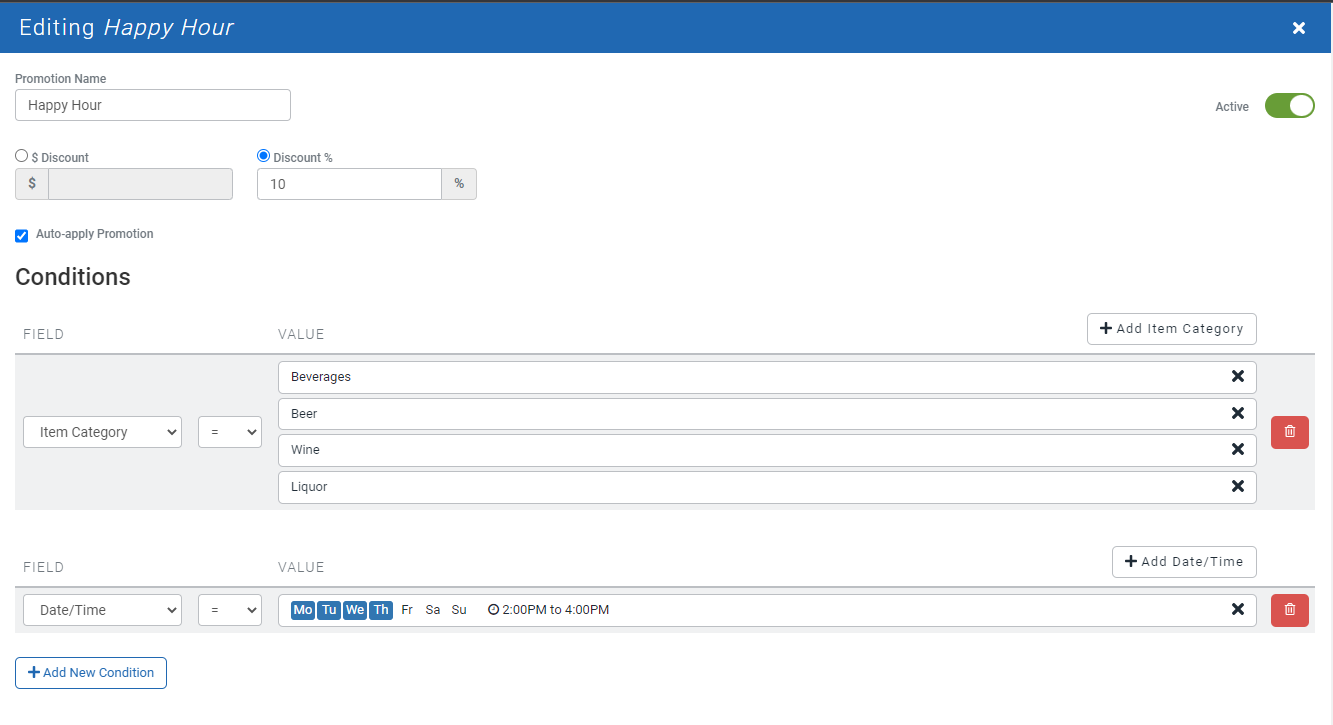The image size is (1333, 725).
Task: Deselect the Monday day chip
Action: (x=303, y=610)
